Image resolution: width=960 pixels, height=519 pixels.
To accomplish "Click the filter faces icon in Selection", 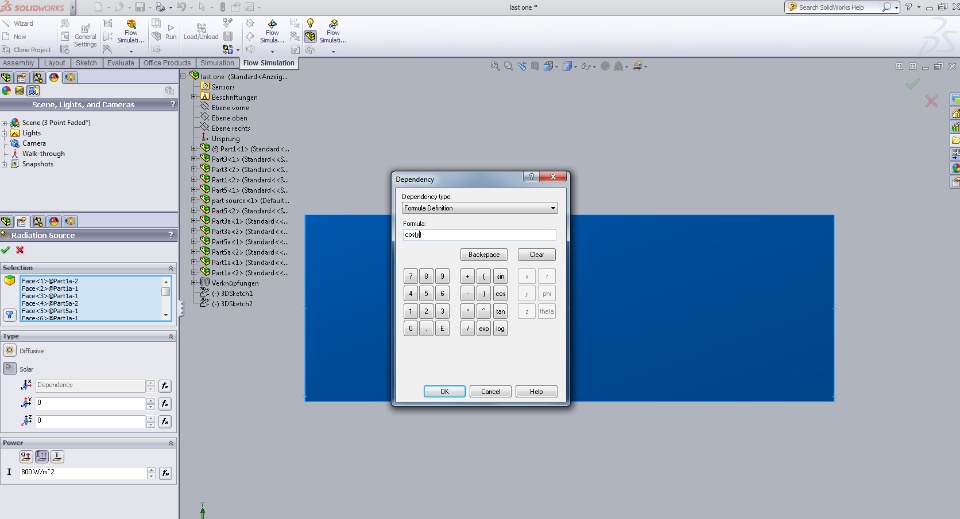I will point(9,315).
